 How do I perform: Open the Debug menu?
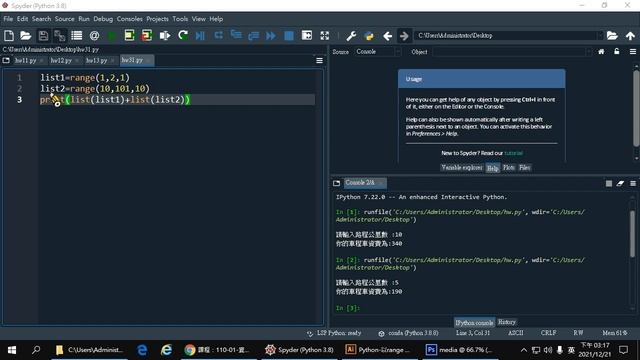click(x=103, y=19)
